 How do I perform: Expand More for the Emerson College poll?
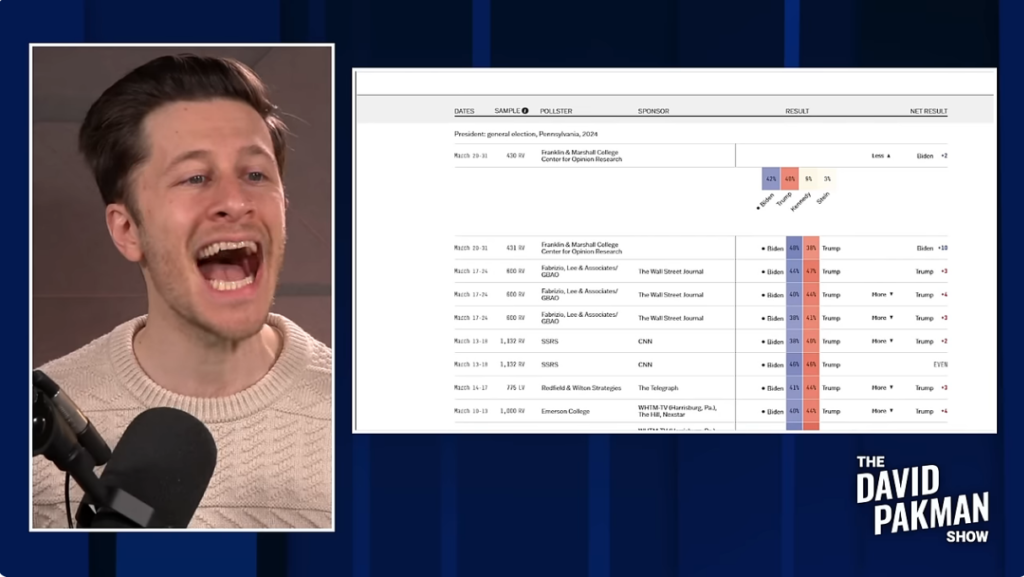pos(882,411)
